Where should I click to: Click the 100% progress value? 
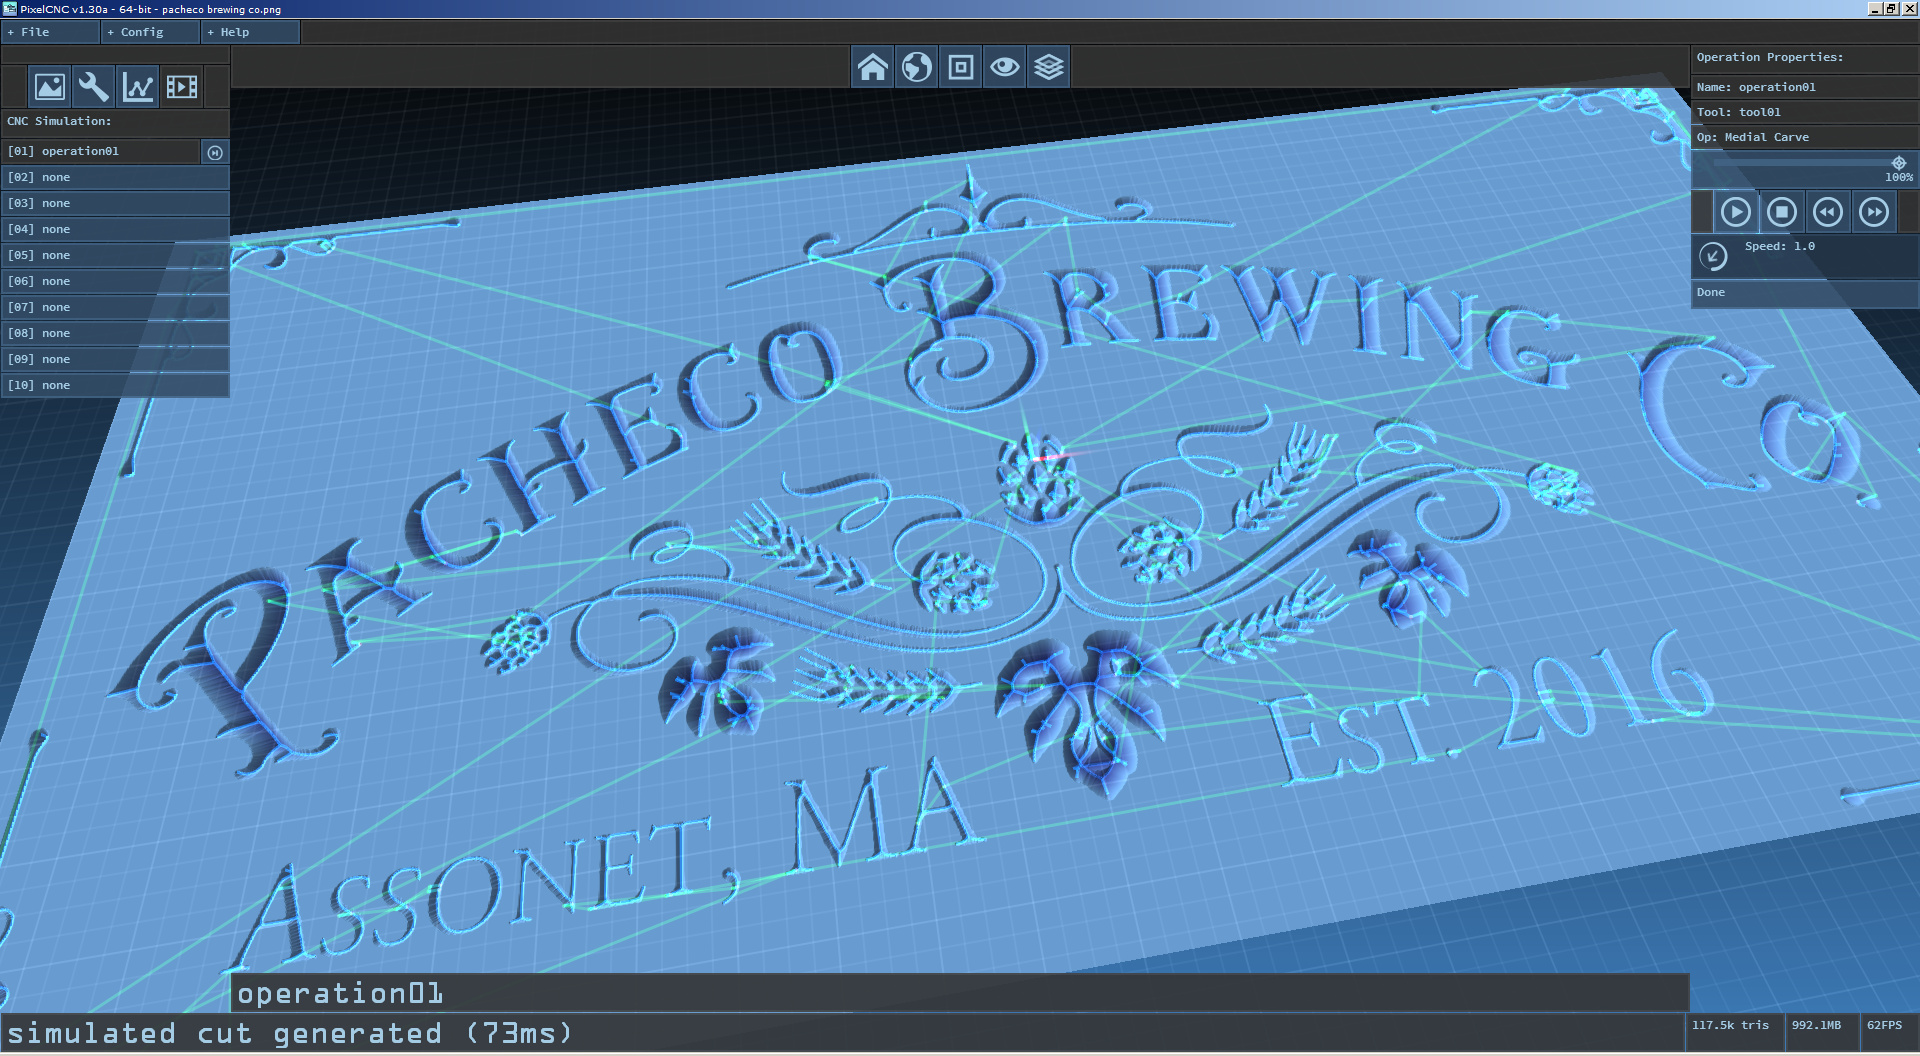coord(1899,177)
